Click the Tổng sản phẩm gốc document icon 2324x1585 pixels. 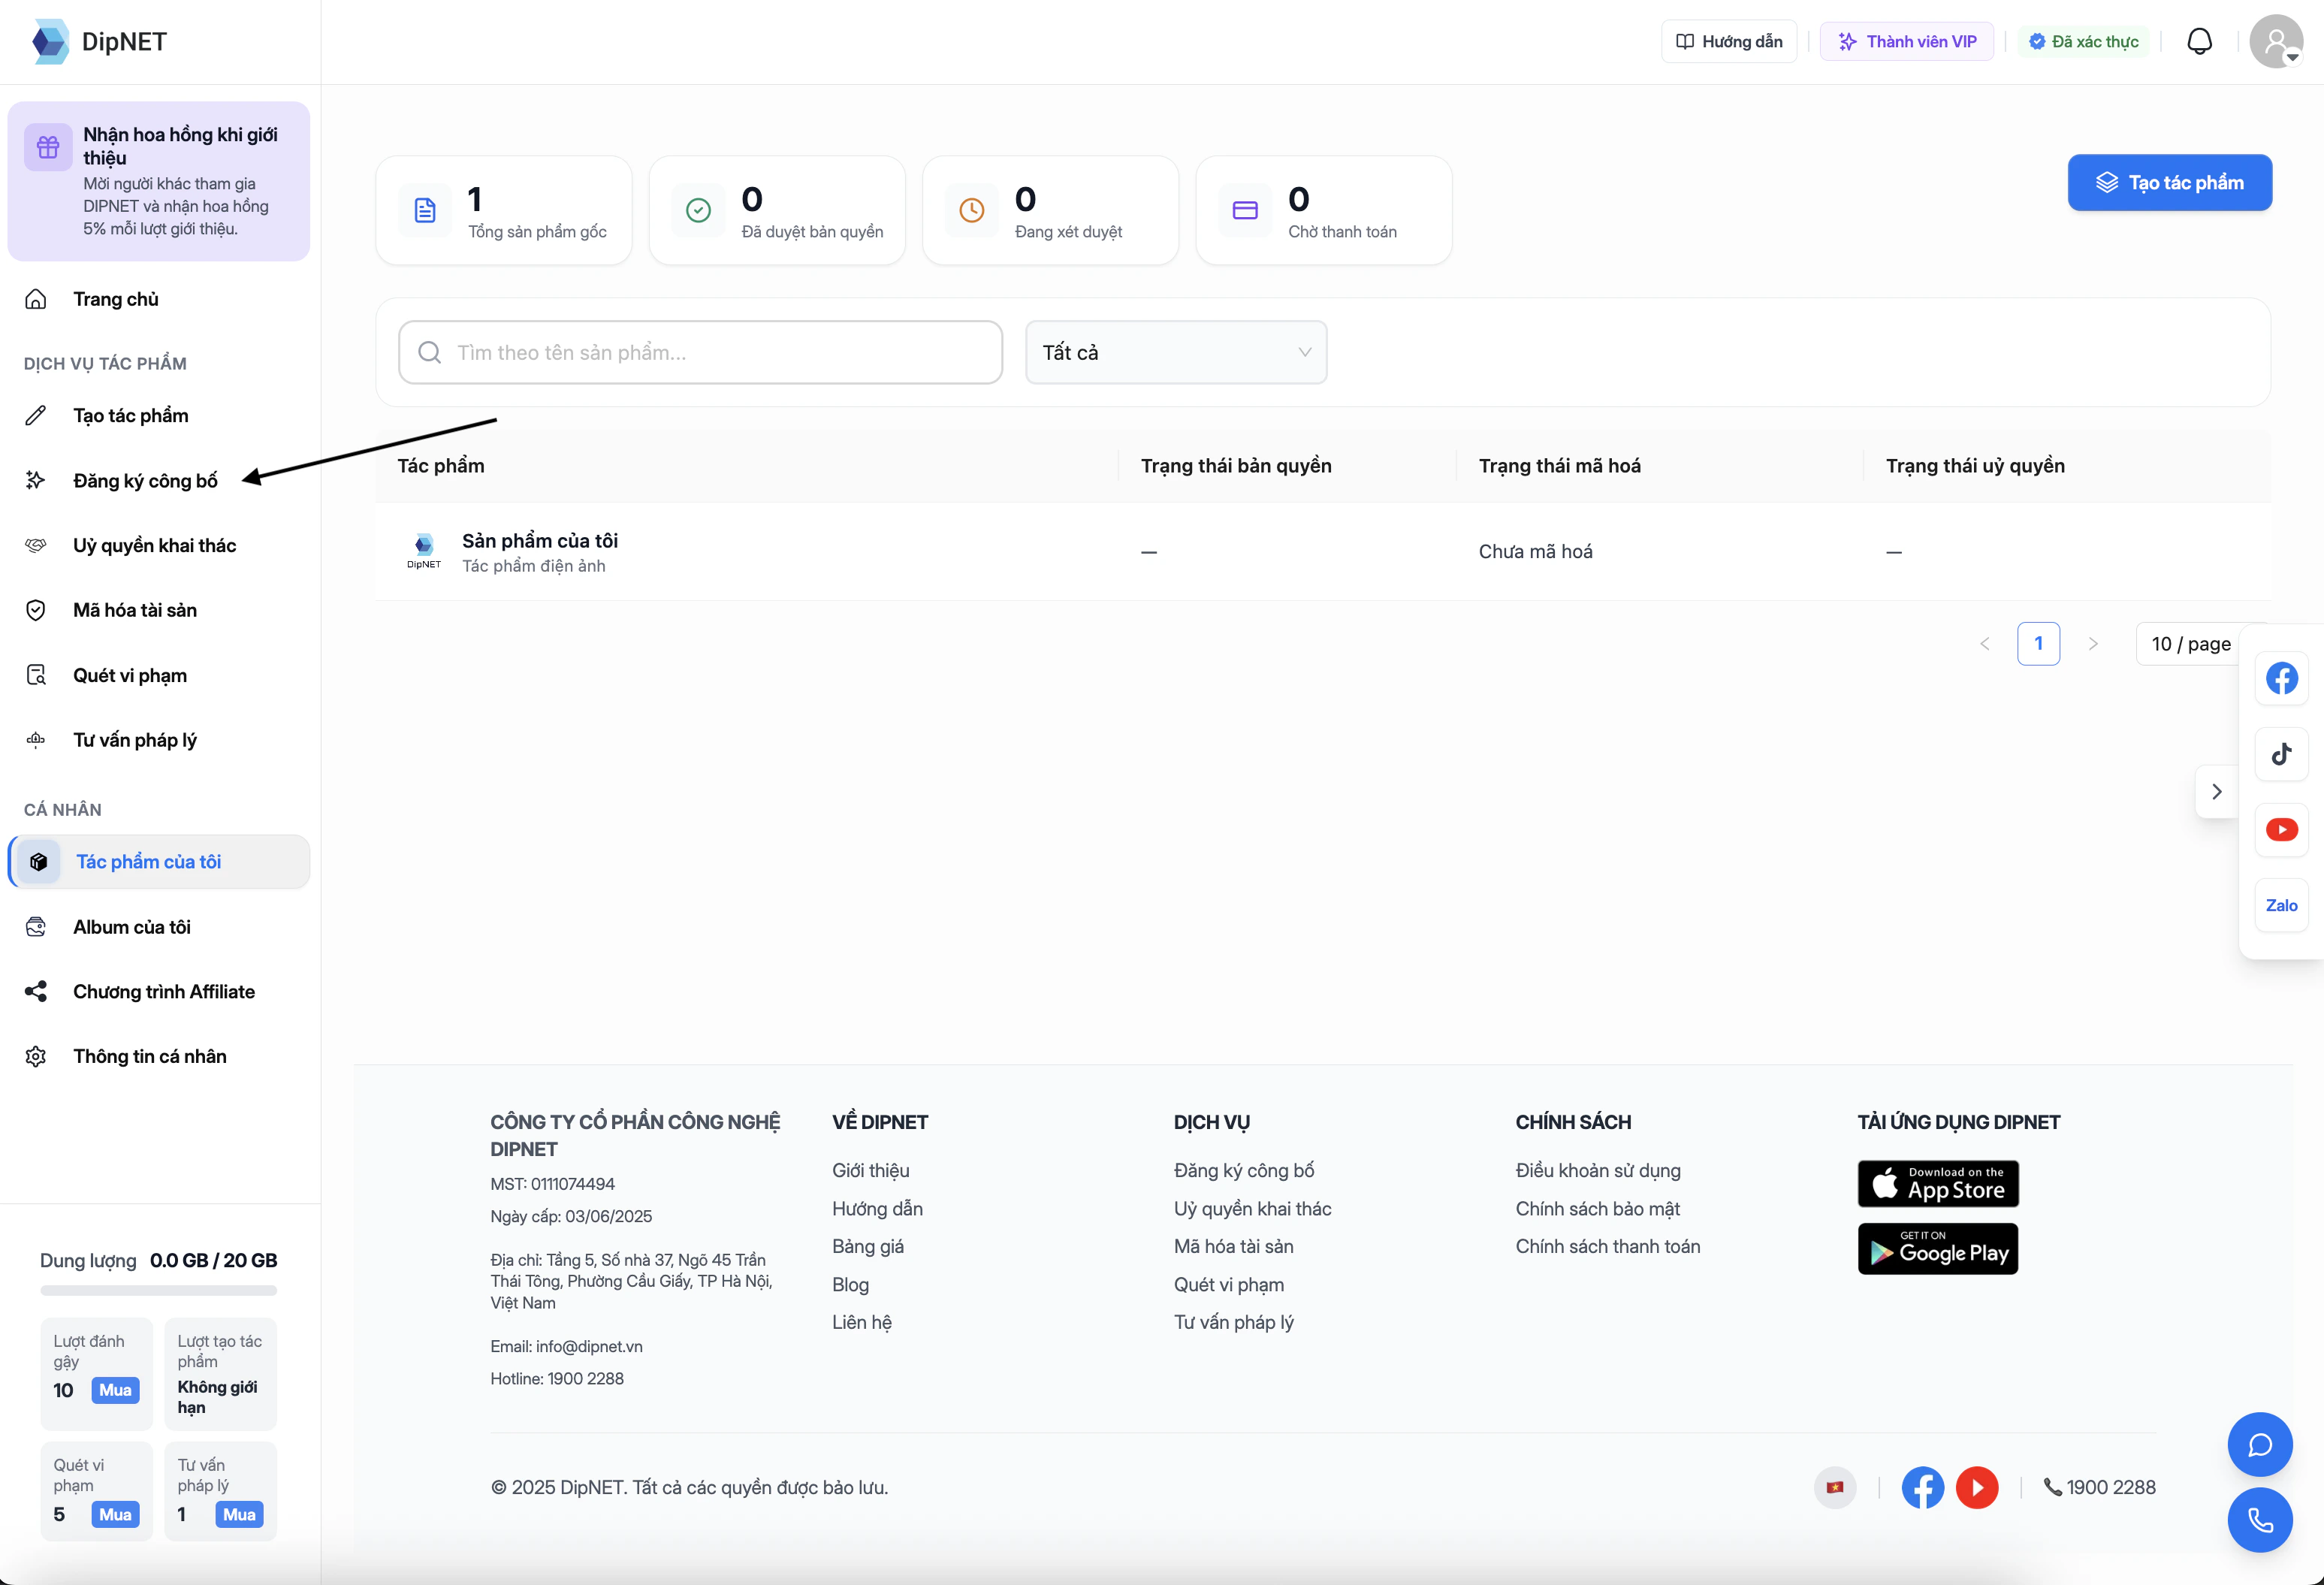click(425, 210)
